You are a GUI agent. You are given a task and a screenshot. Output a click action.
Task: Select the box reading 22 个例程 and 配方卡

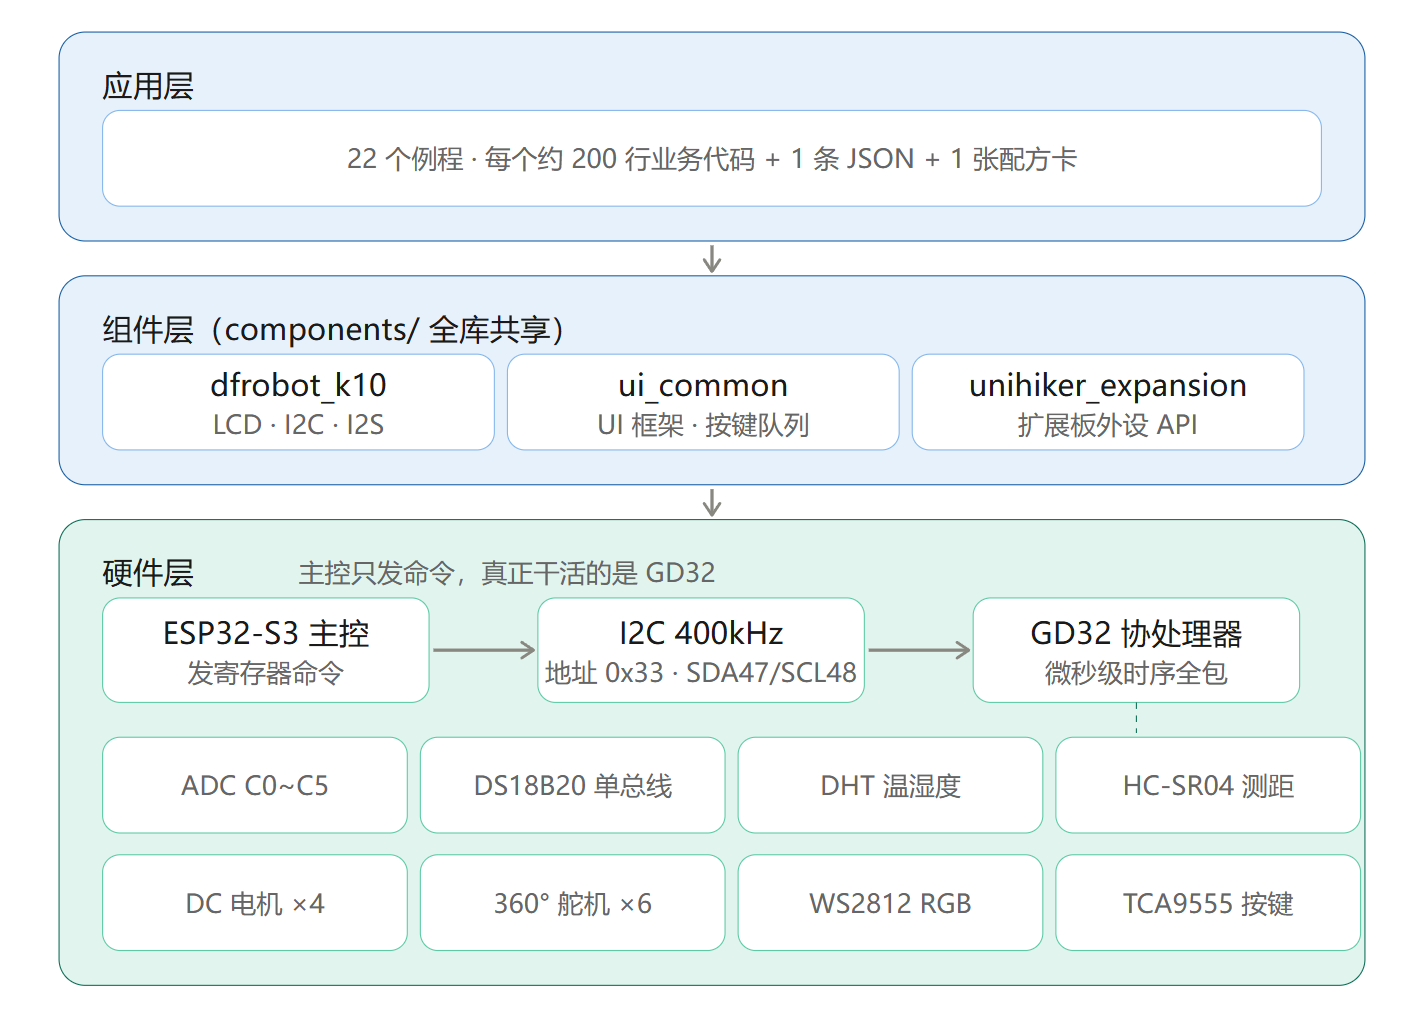(x=711, y=158)
